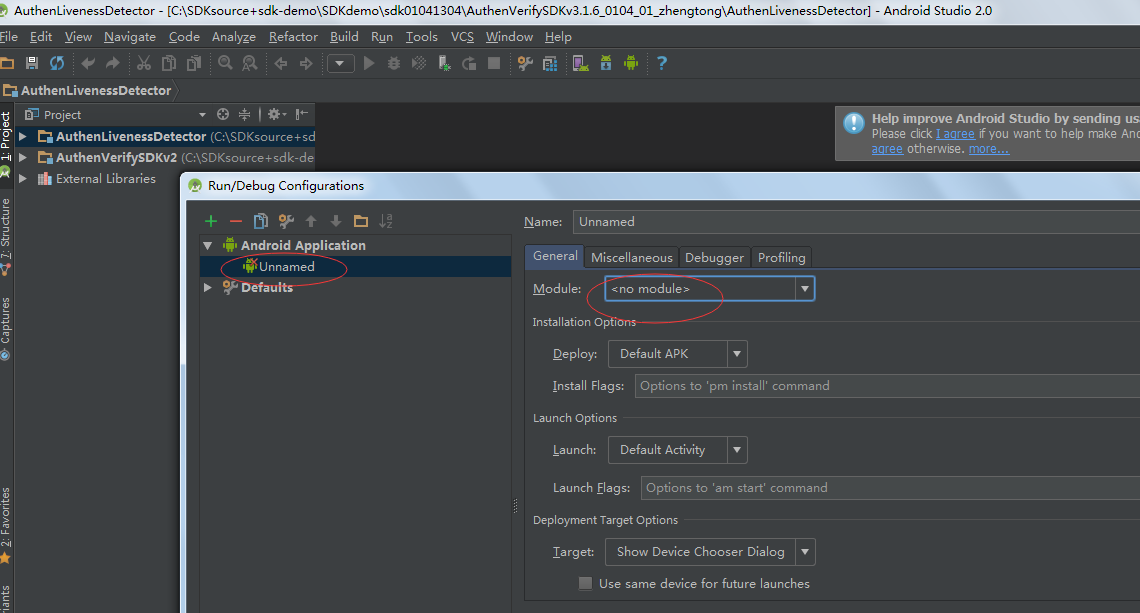Collapse the Android Application tree node

point(208,245)
